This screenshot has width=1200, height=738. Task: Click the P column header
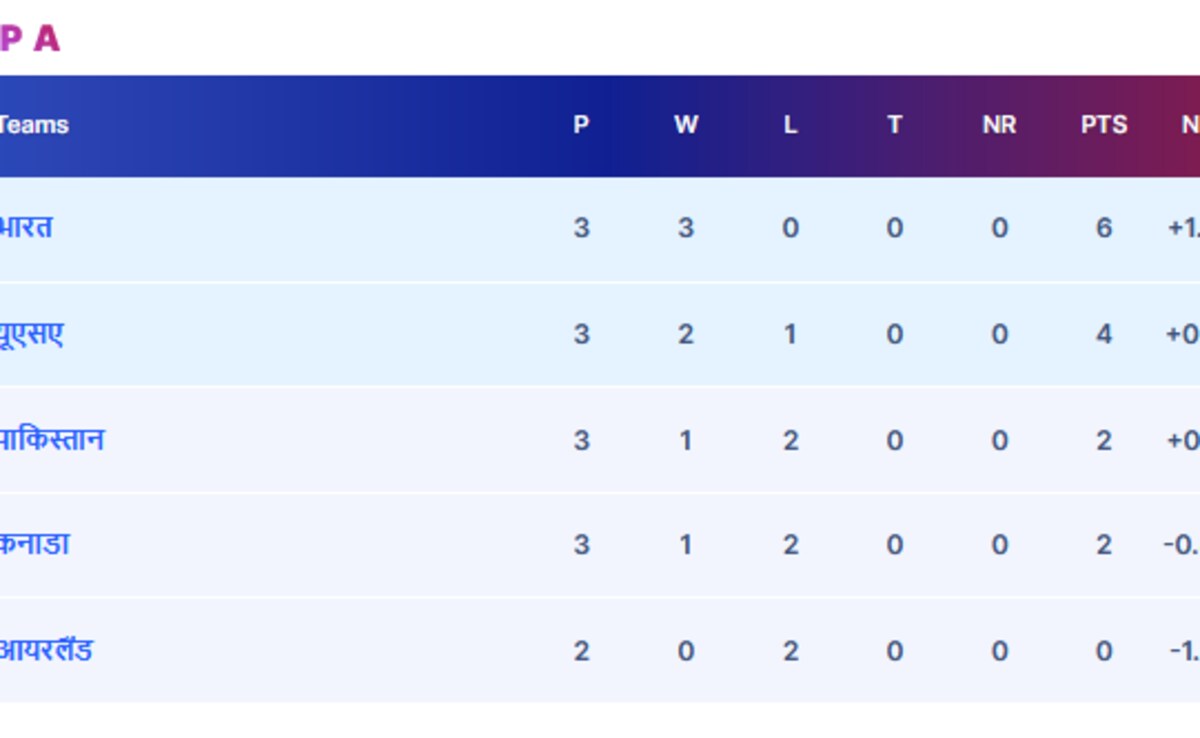pos(581,125)
